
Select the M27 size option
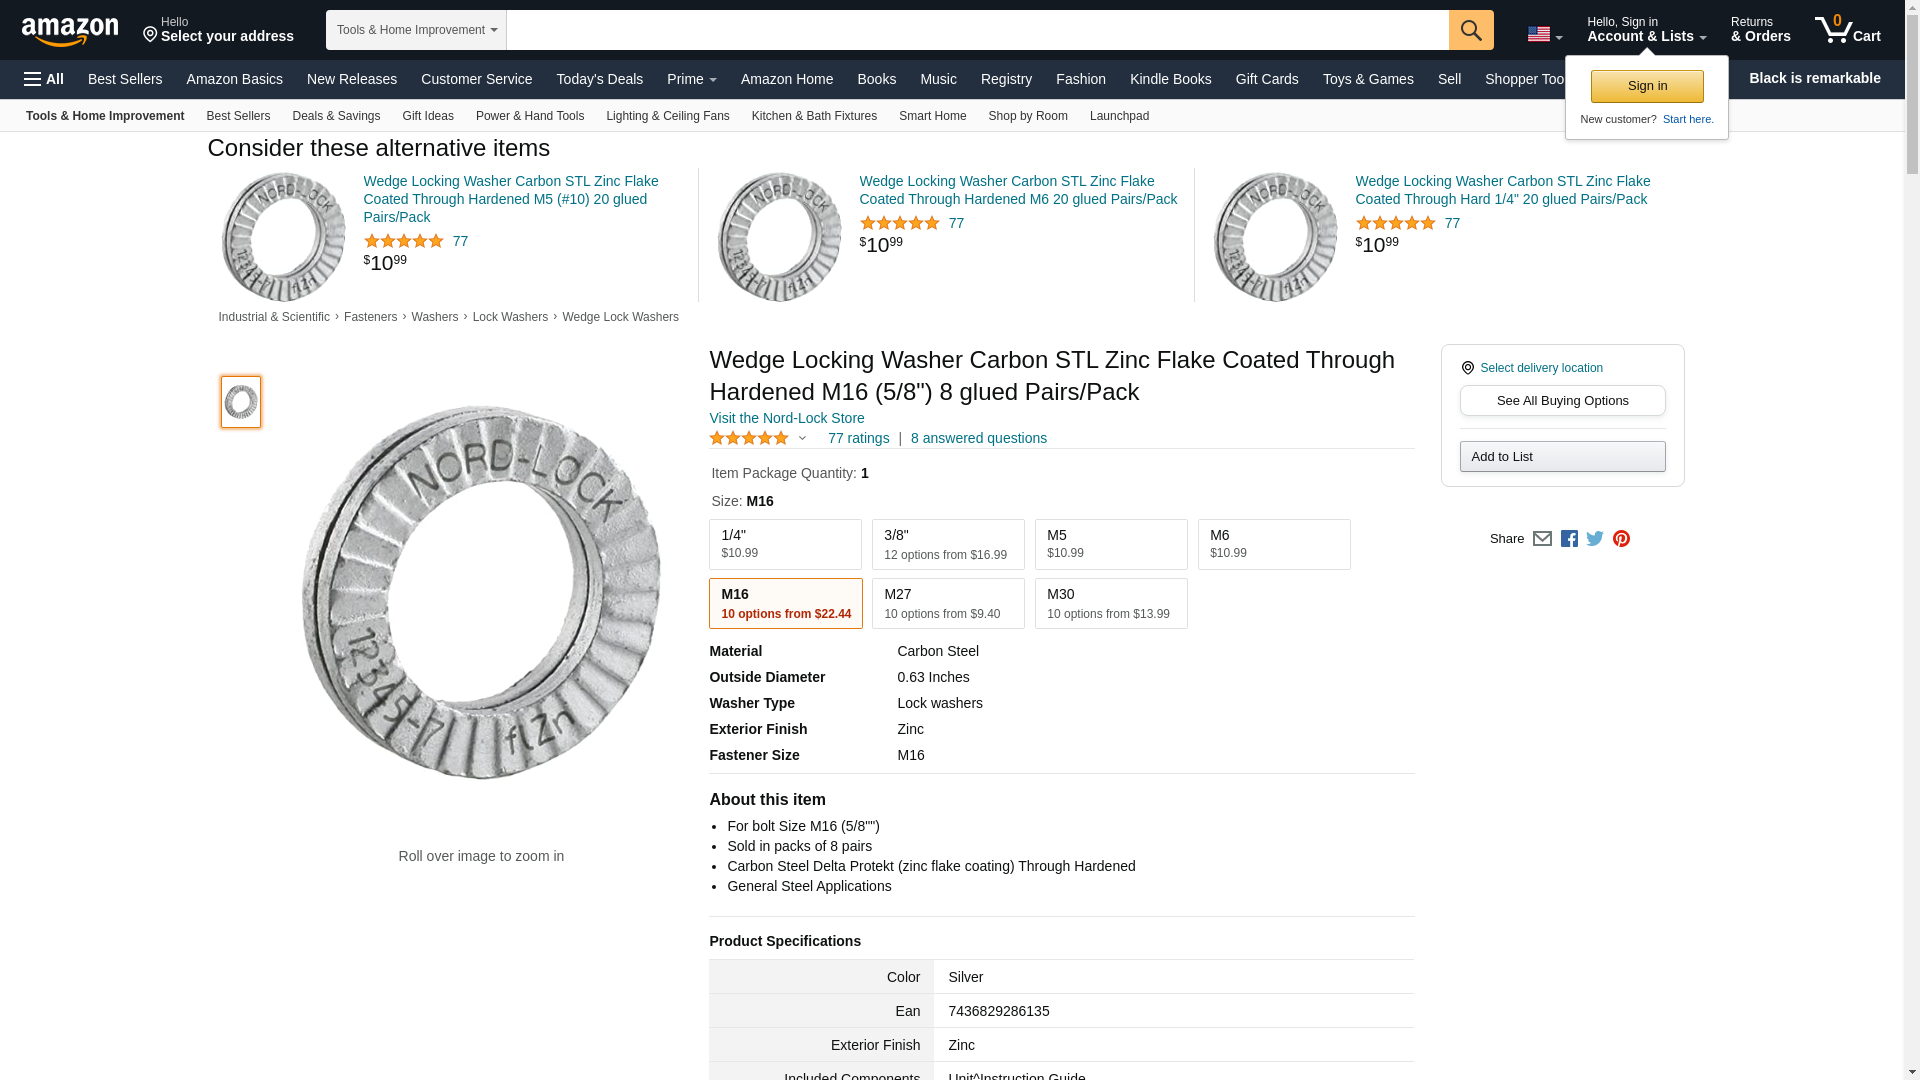pos(947,603)
